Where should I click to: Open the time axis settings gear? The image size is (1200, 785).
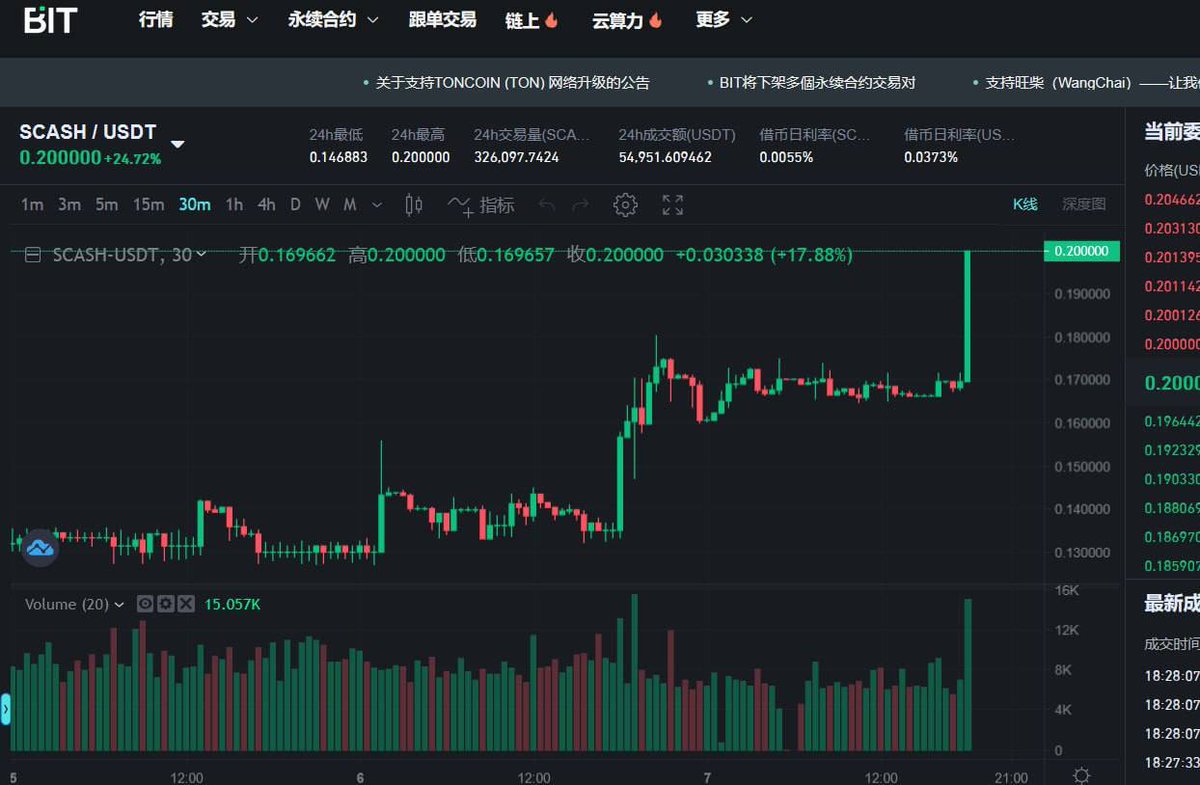click(x=1081, y=775)
